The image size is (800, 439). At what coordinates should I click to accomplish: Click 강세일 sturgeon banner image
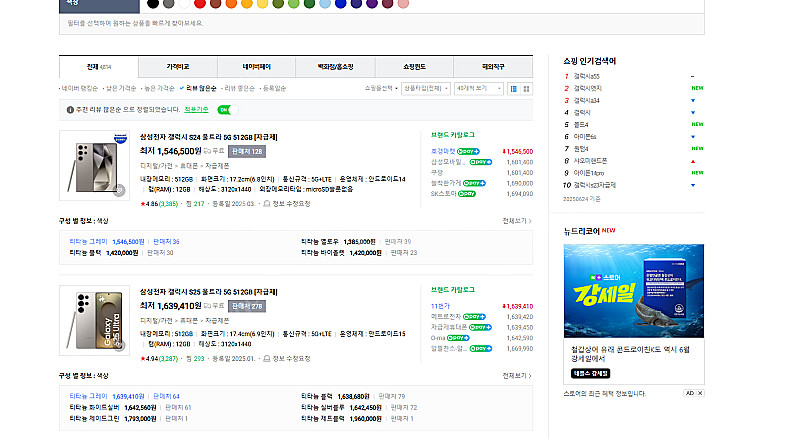coord(634,291)
